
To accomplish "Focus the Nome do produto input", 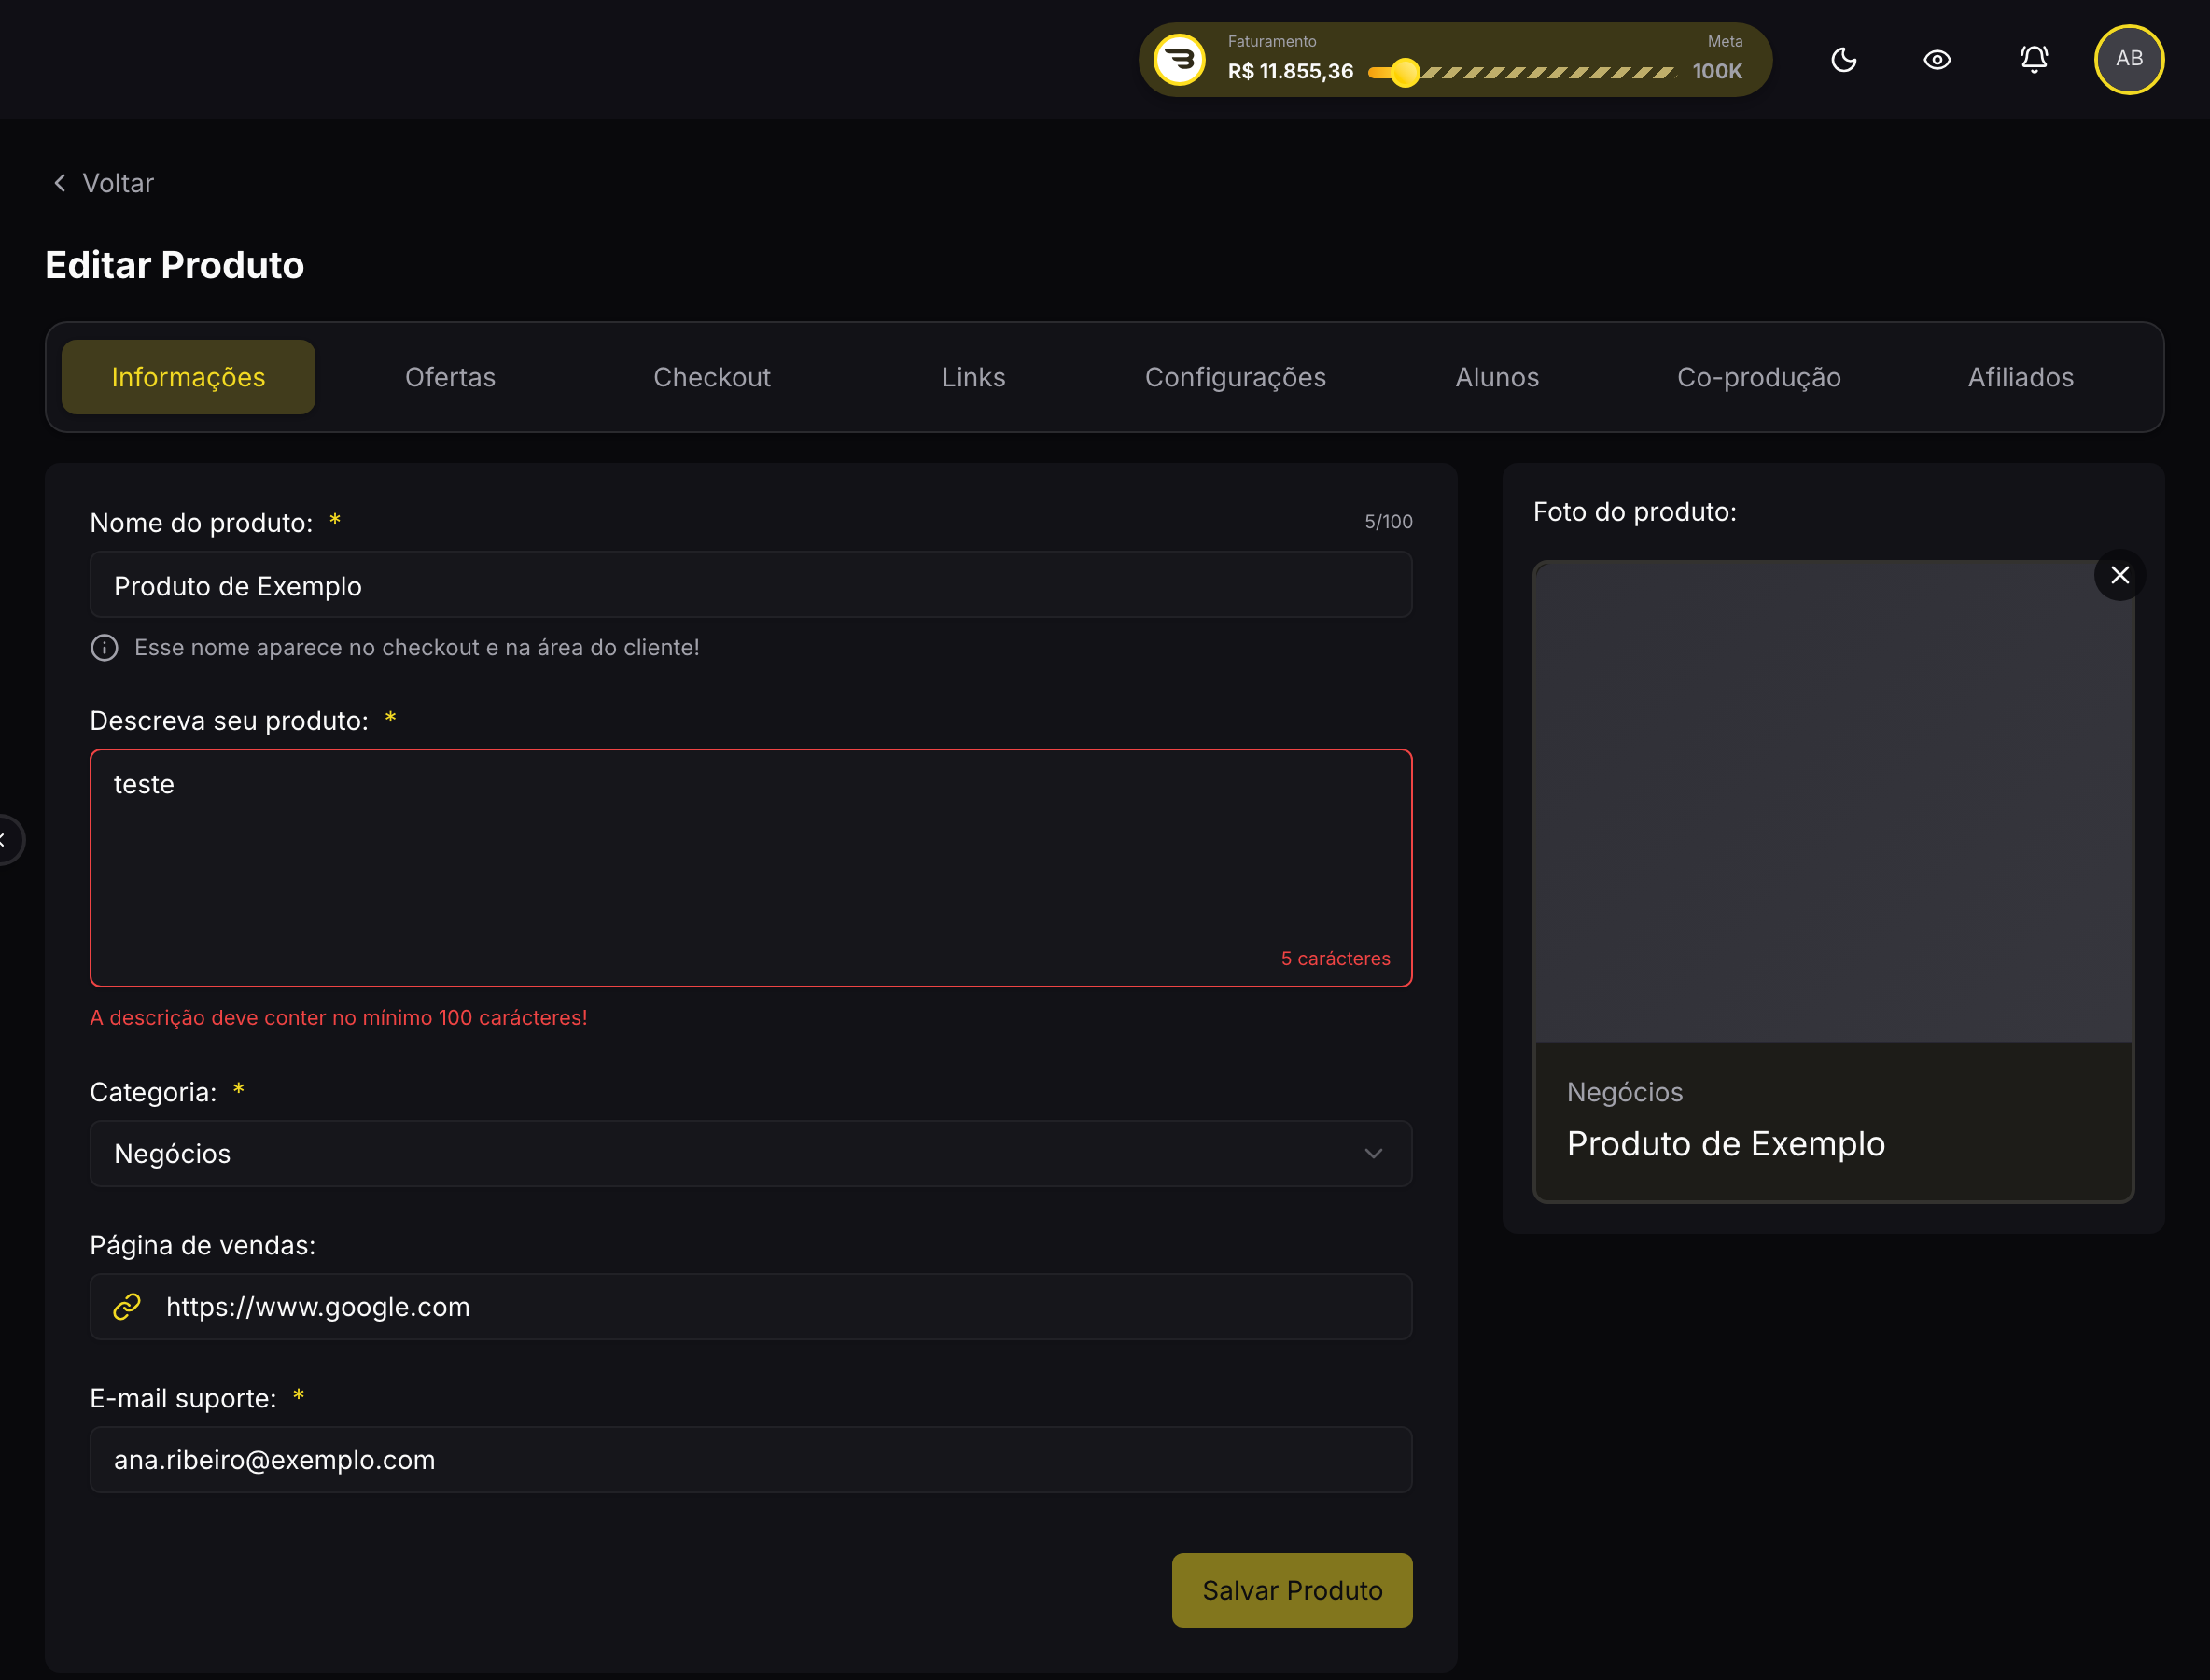I will [x=751, y=585].
